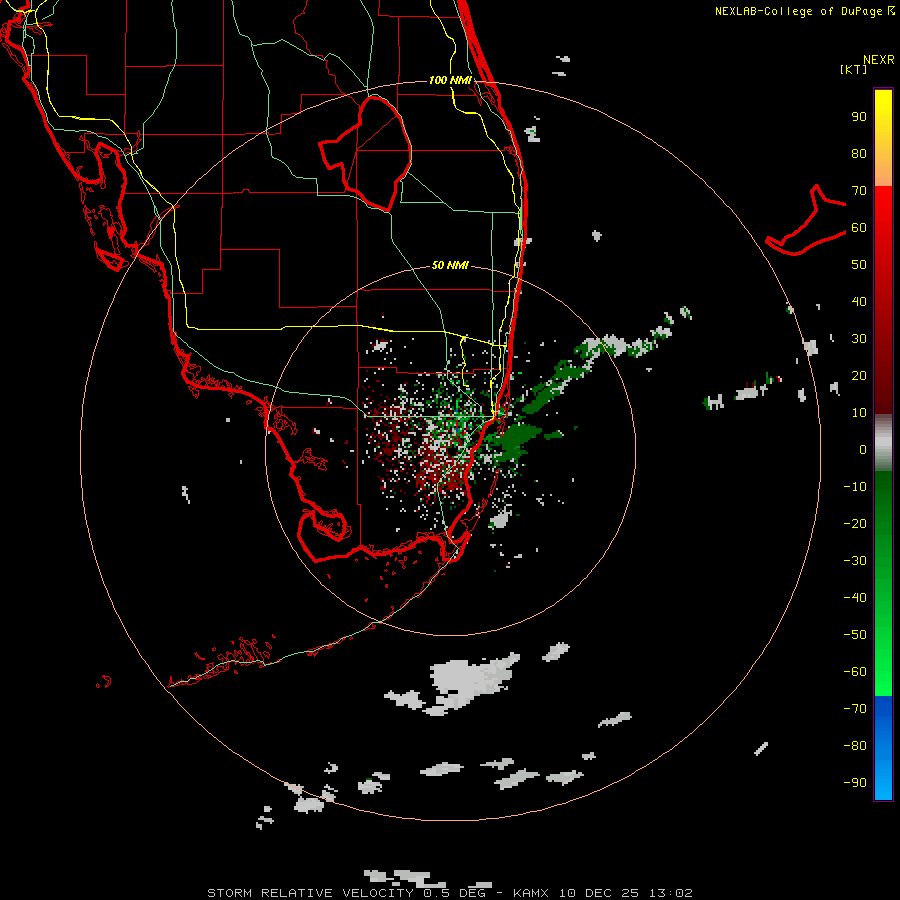This screenshot has height=900, width=900.
Task: Click the -10 value on velocity scale
Action: coord(855,487)
